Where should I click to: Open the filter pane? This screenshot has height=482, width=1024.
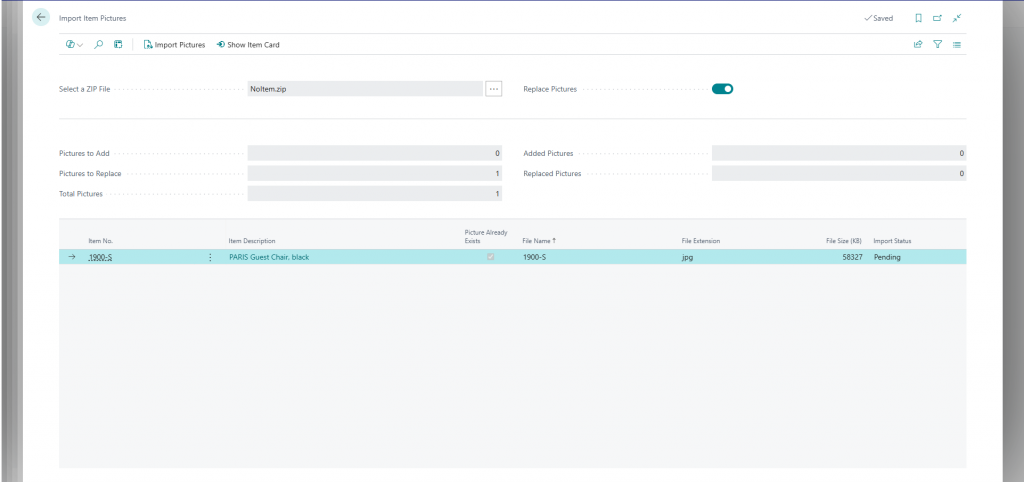pos(938,45)
